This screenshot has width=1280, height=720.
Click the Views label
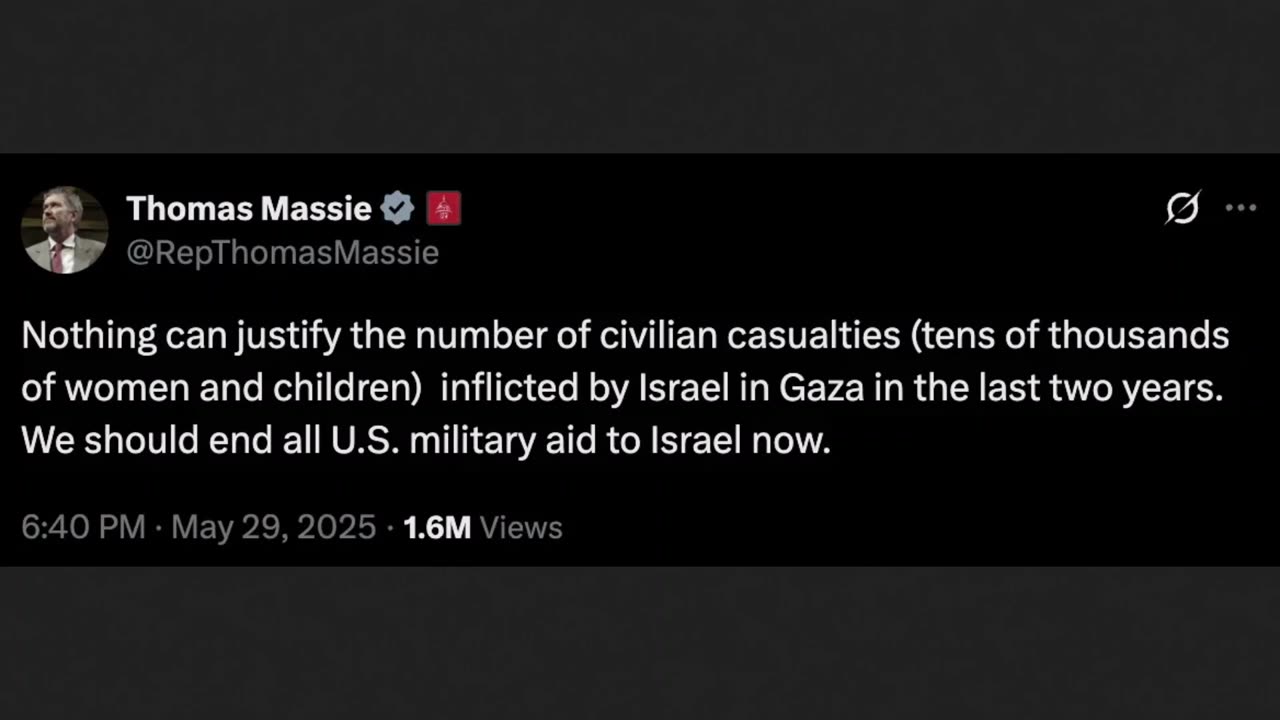click(x=521, y=527)
